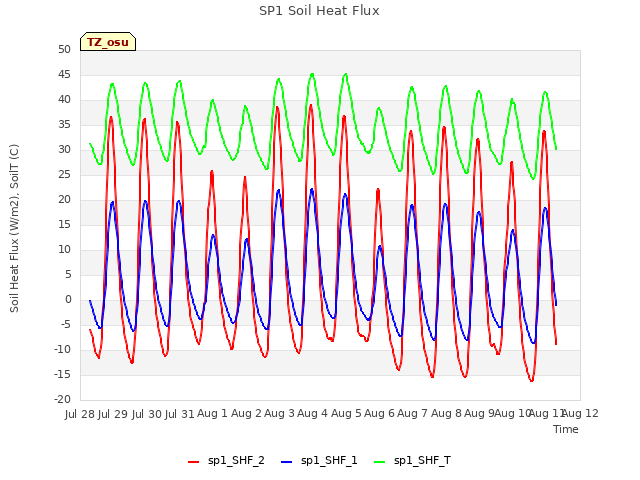Click the TZ_osu annotation label

108,42
